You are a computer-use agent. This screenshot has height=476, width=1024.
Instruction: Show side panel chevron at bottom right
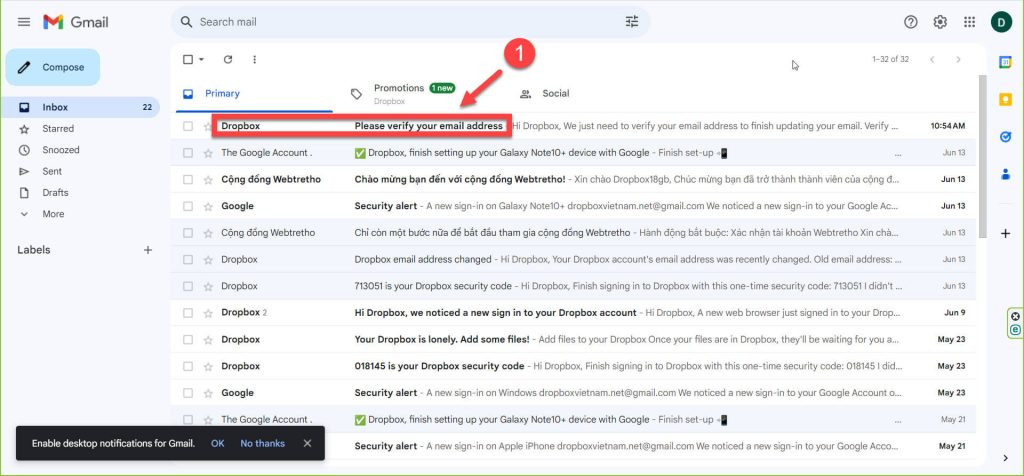[1005, 458]
